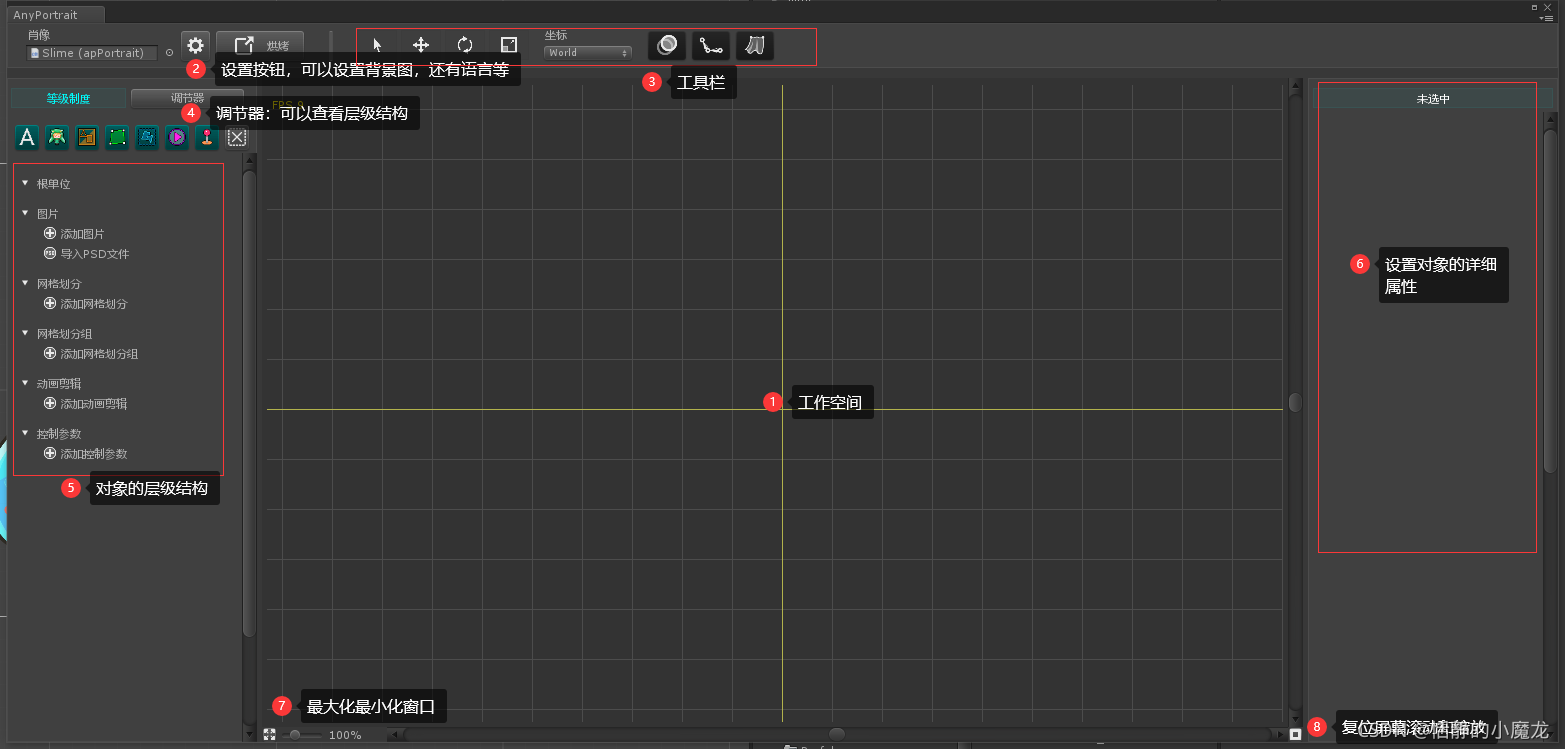The width and height of the screenshot is (1565, 749).
Task: Click the workspace vertical scrollbar thumb
Action: 1295,402
